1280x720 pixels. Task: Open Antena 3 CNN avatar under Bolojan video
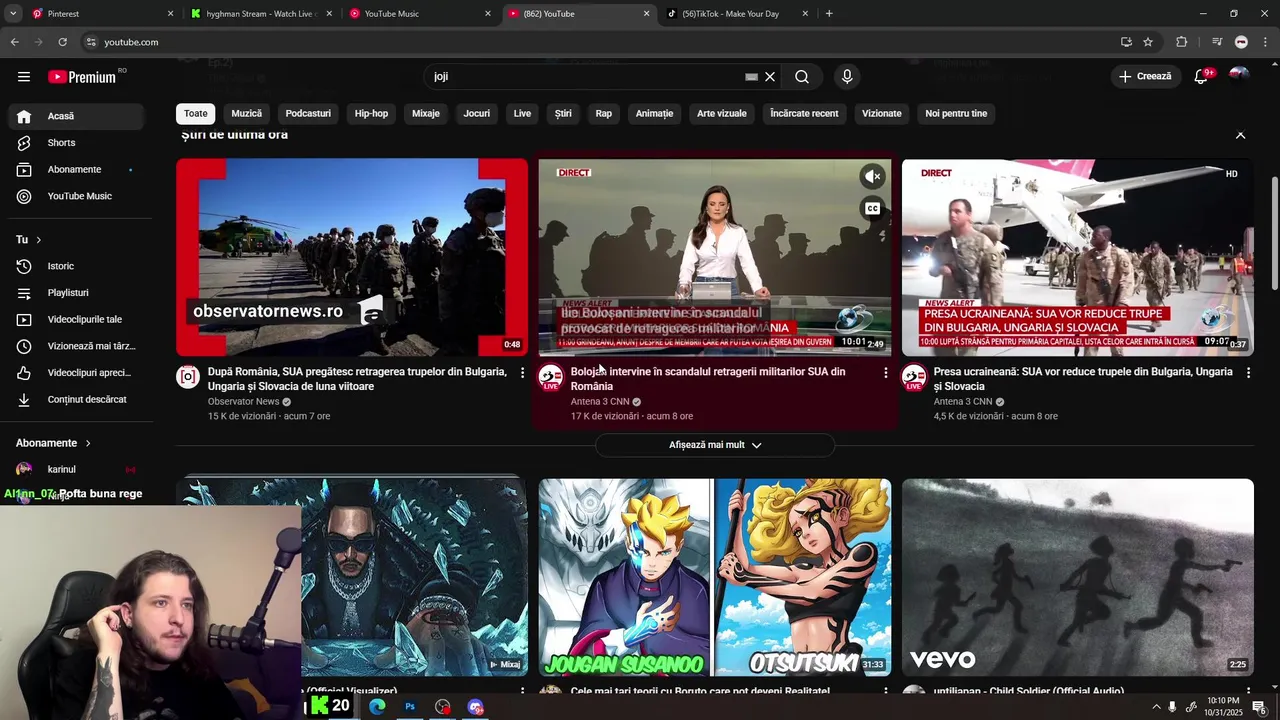551,377
